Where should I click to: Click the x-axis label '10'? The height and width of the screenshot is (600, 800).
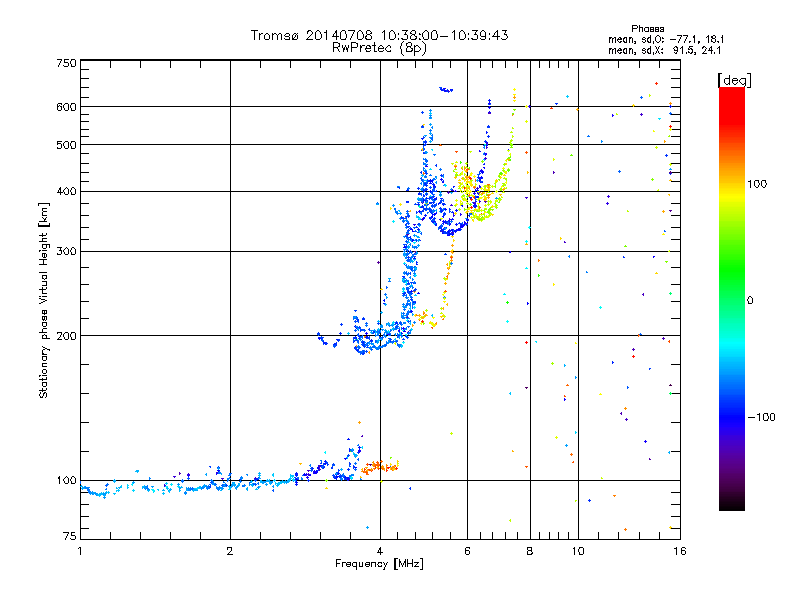578,551
